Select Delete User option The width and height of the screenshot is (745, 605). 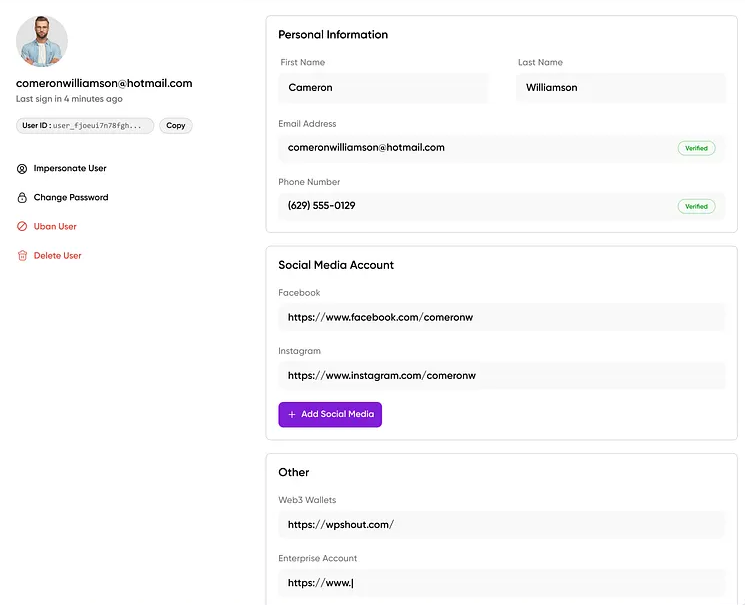(x=58, y=256)
